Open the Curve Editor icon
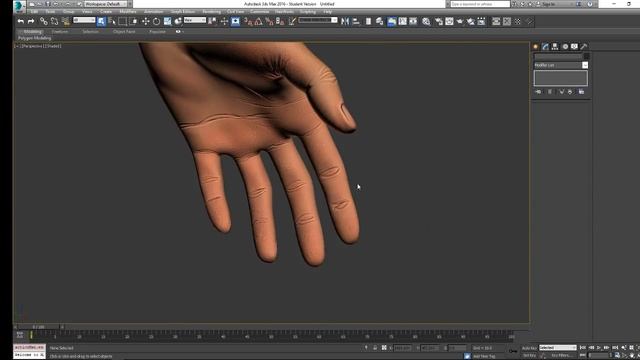Viewport: 640px width, 360px height. (402, 21)
